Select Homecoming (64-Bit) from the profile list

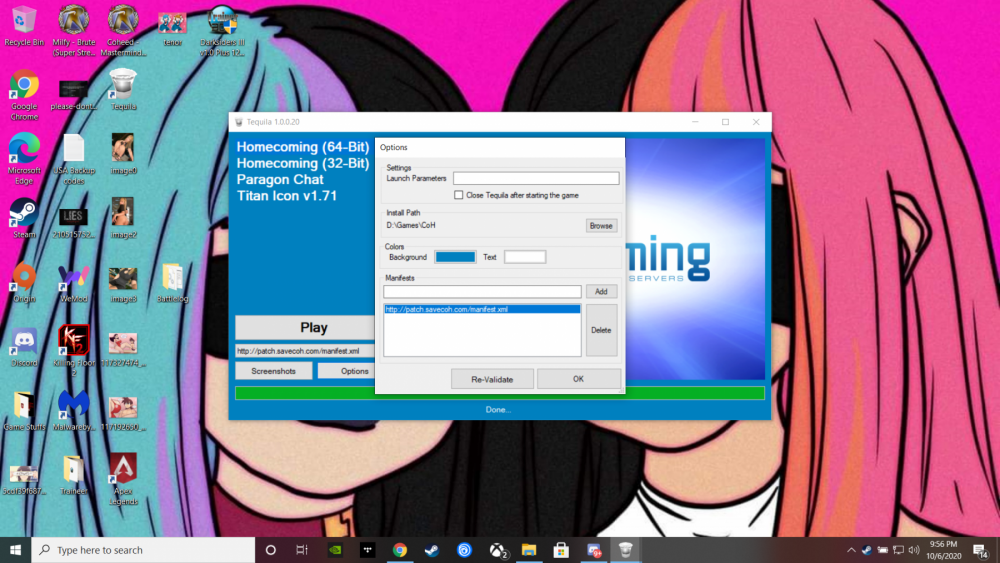[302, 148]
